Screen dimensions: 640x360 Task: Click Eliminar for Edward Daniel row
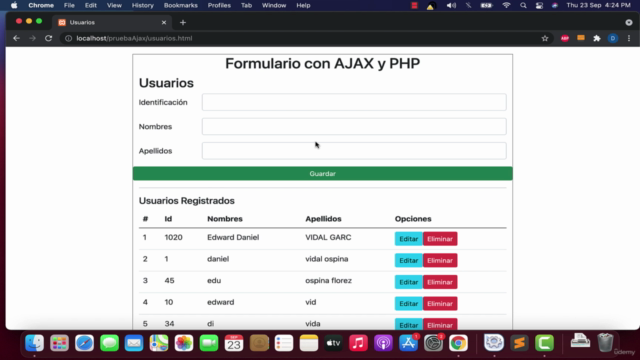pyautogui.click(x=440, y=239)
